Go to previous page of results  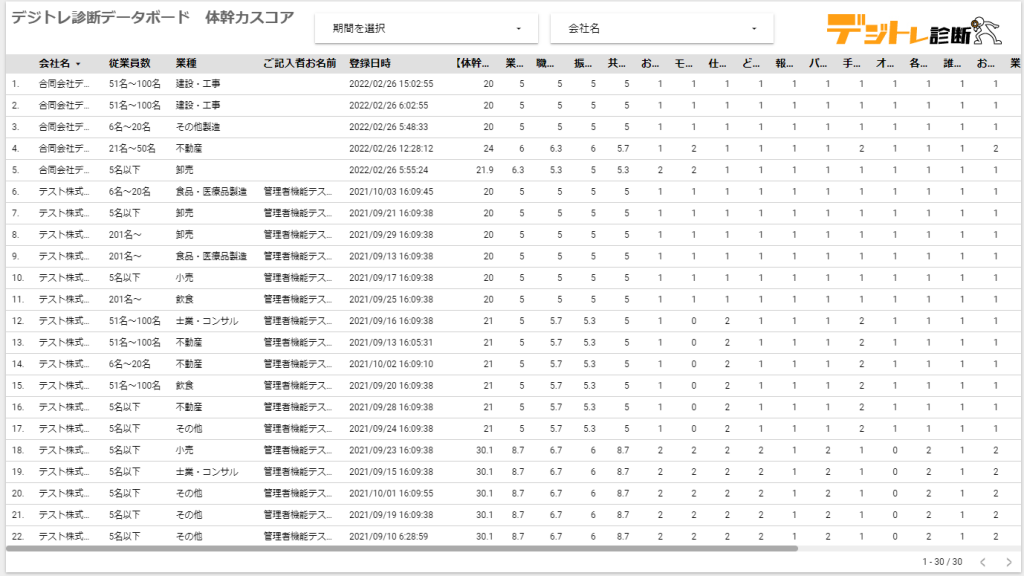click(982, 562)
